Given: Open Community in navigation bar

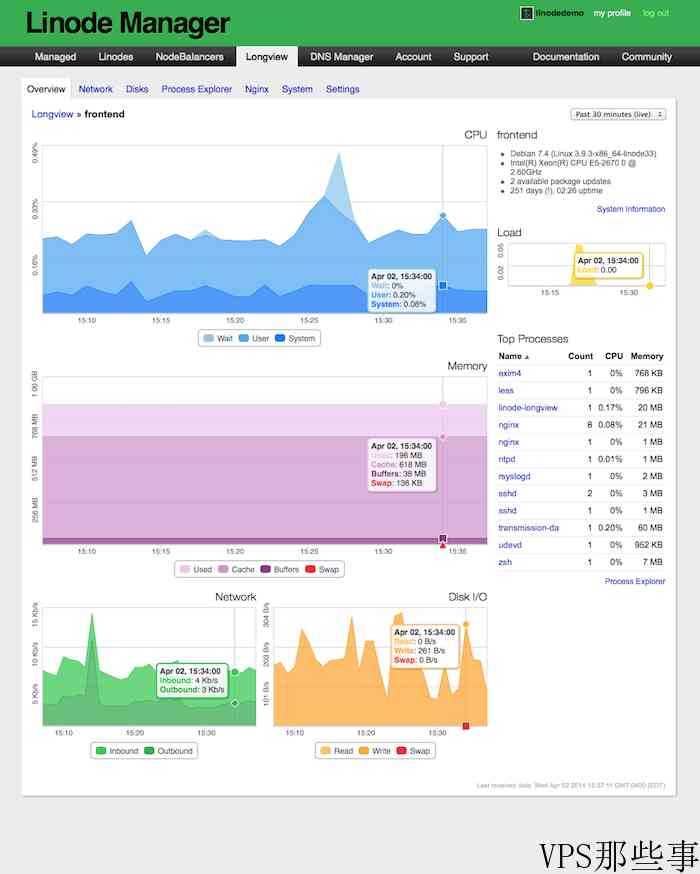Looking at the screenshot, I should pos(646,57).
